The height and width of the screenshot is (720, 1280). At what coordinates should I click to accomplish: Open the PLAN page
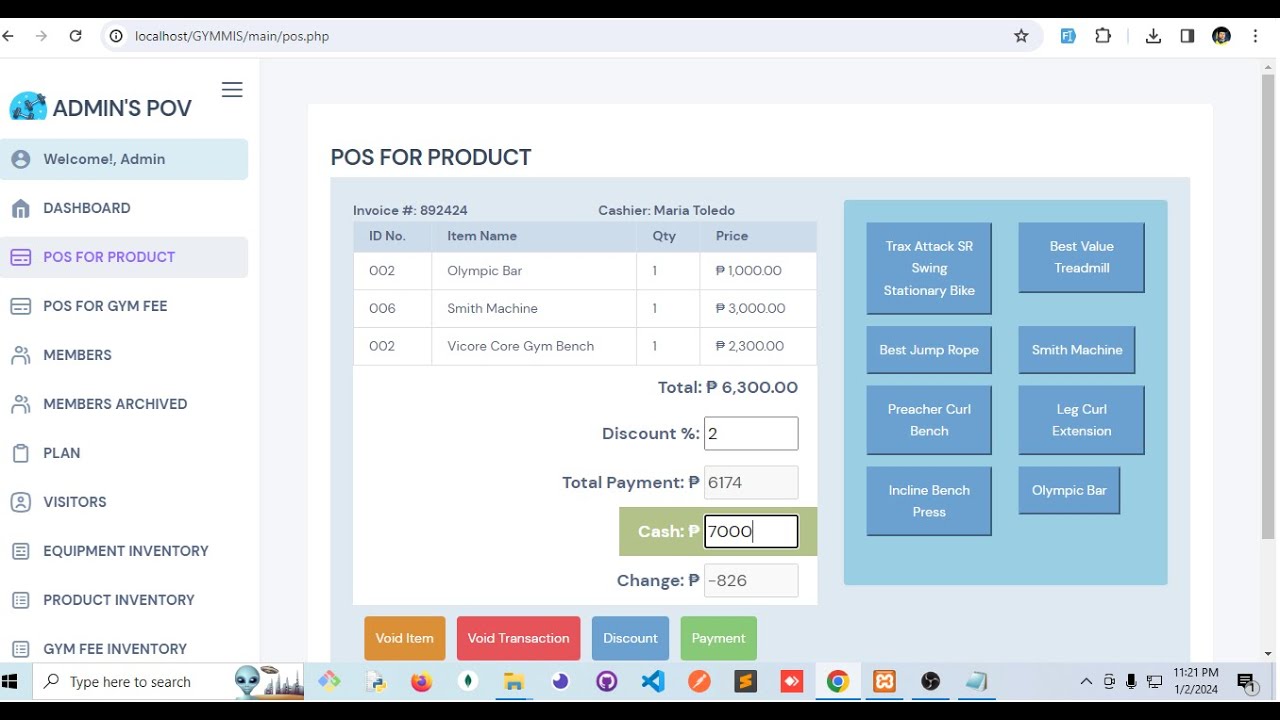point(61,453)
